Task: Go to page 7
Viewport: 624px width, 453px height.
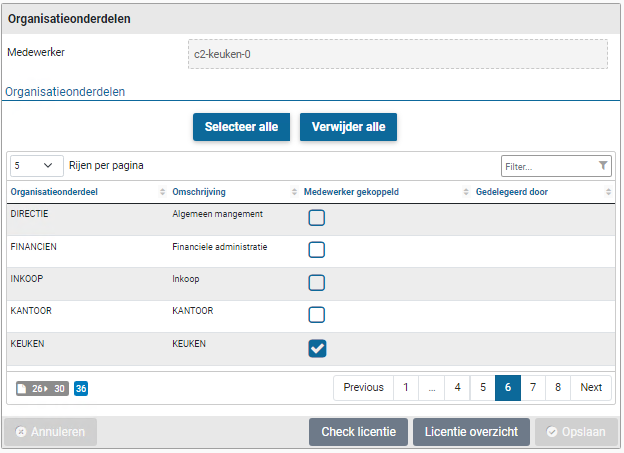Action: pyautogui.click(x=533, y=387)
